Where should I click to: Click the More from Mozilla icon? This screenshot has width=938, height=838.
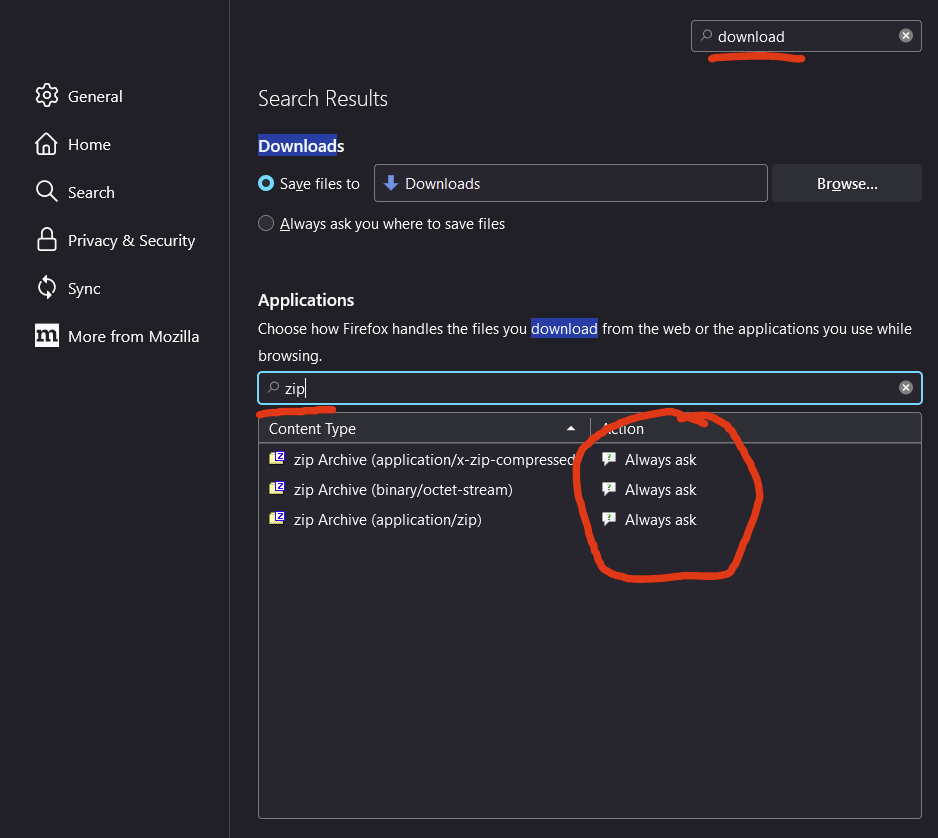(47, 336)
